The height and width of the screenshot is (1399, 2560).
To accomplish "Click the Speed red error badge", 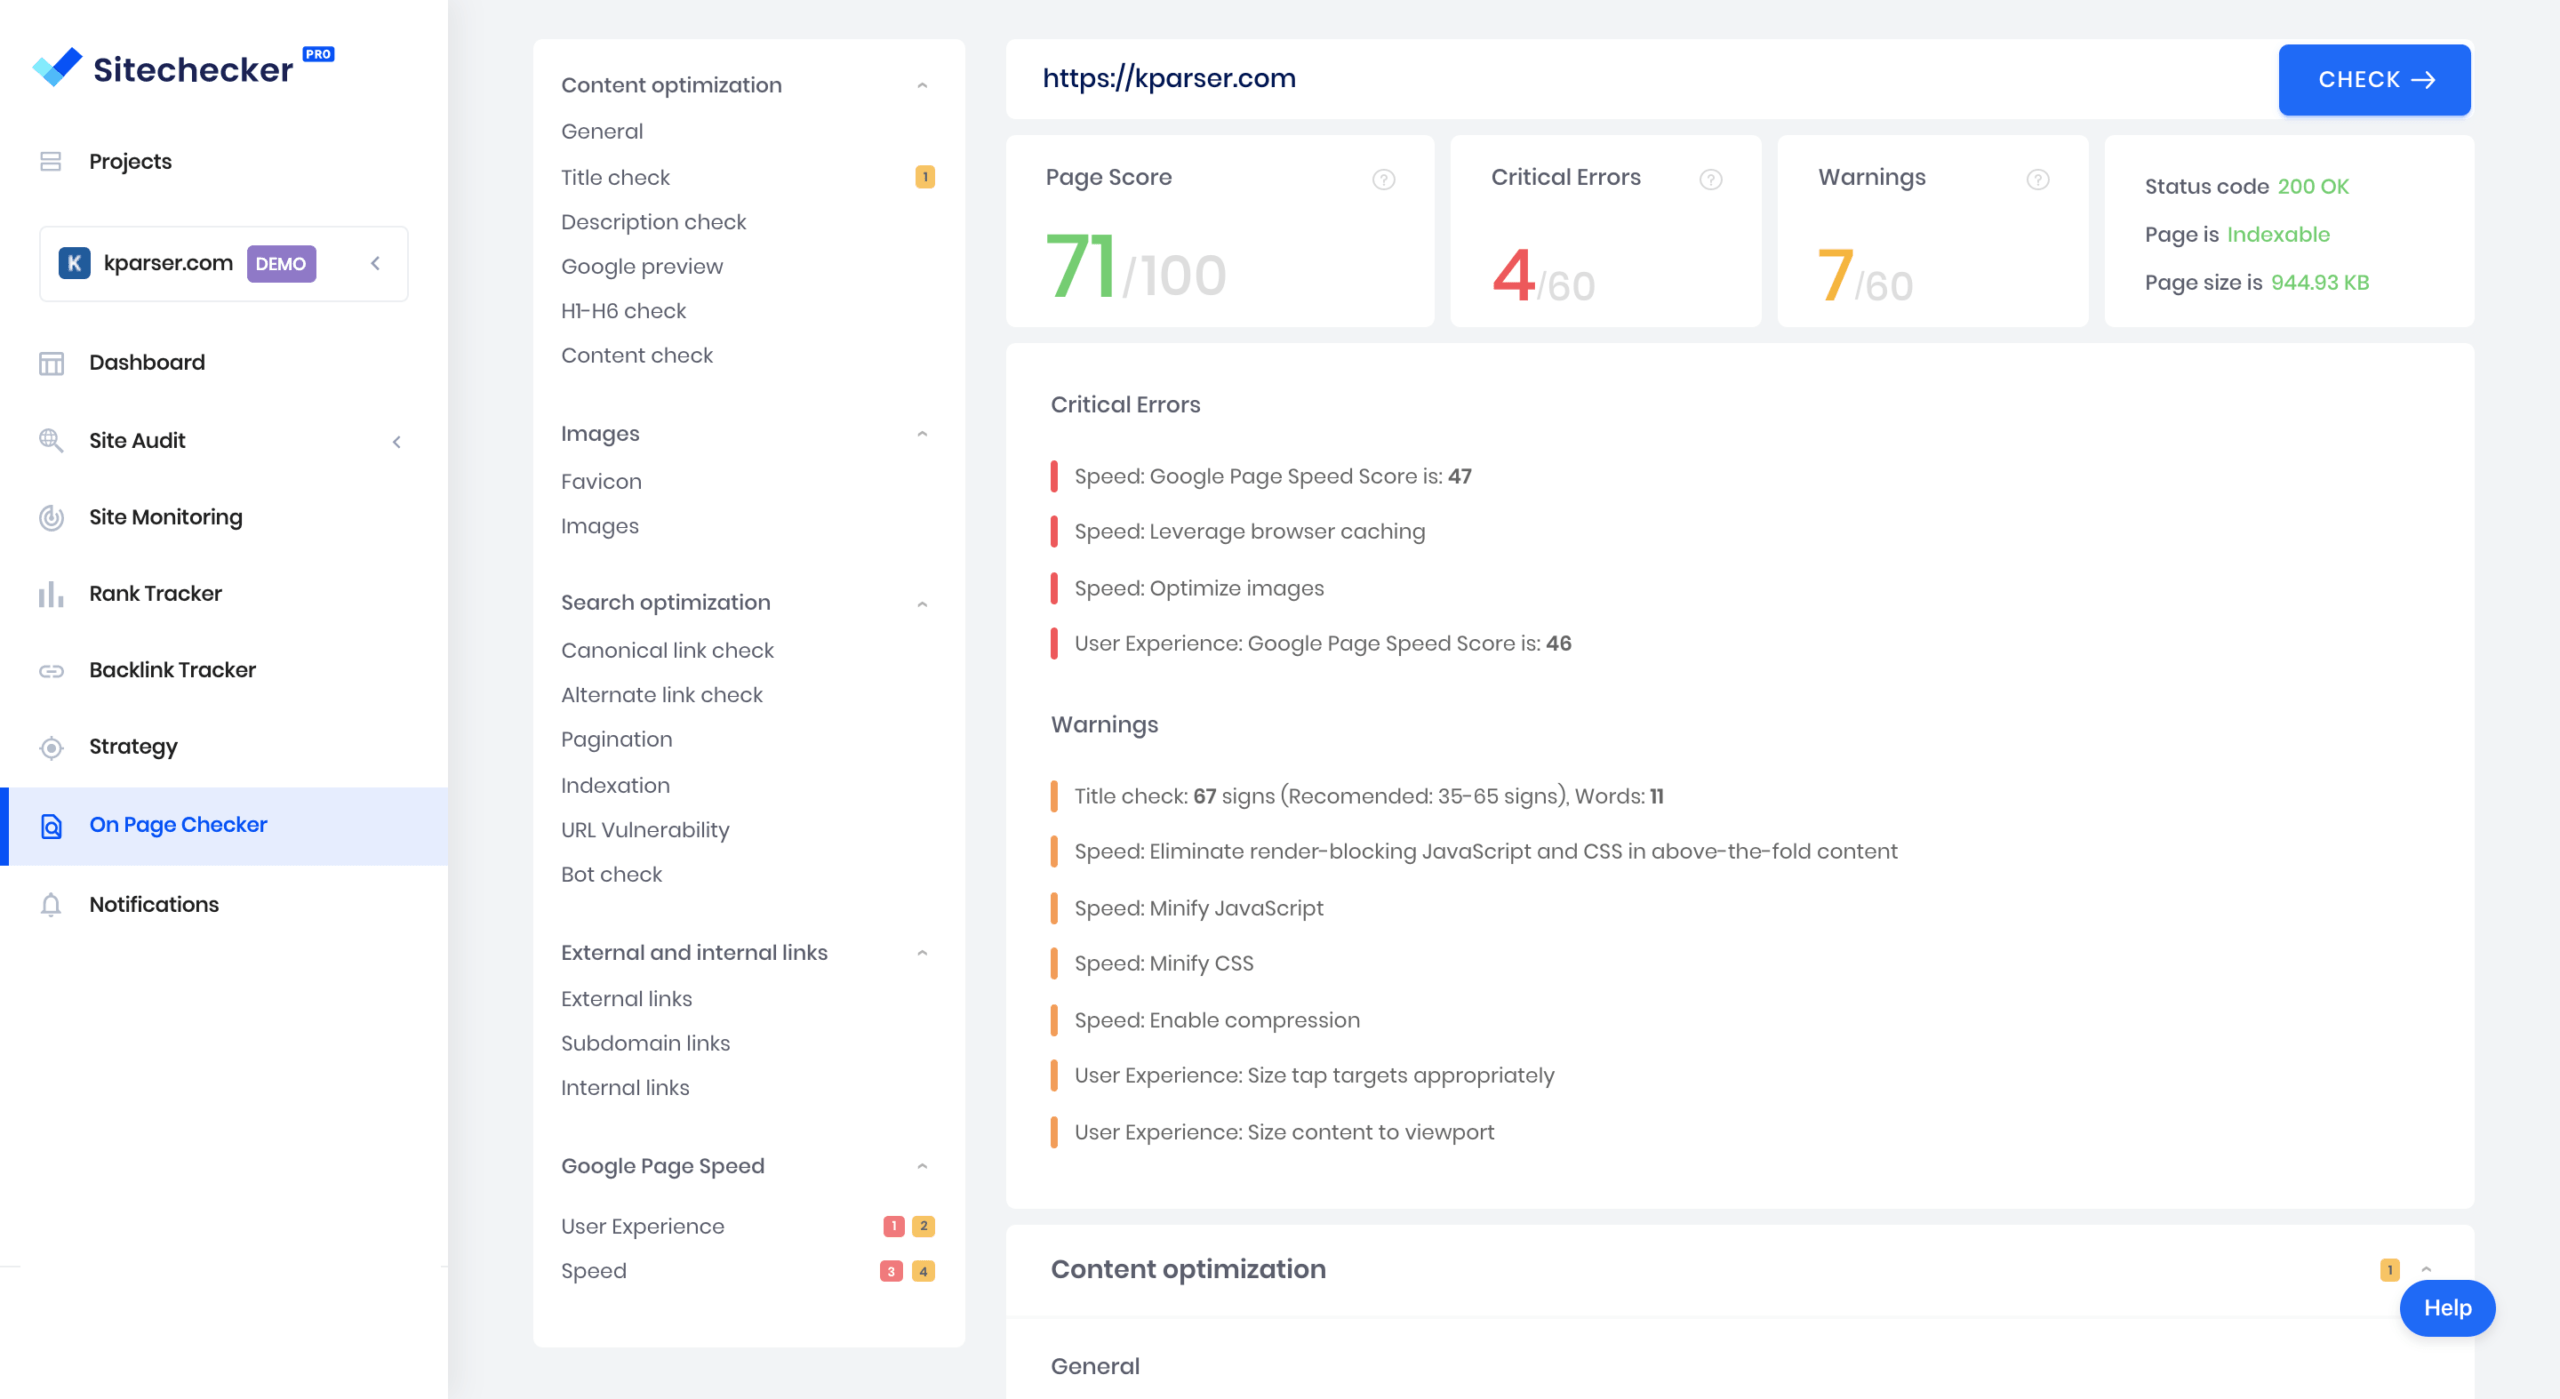I will click(891, 1271).
